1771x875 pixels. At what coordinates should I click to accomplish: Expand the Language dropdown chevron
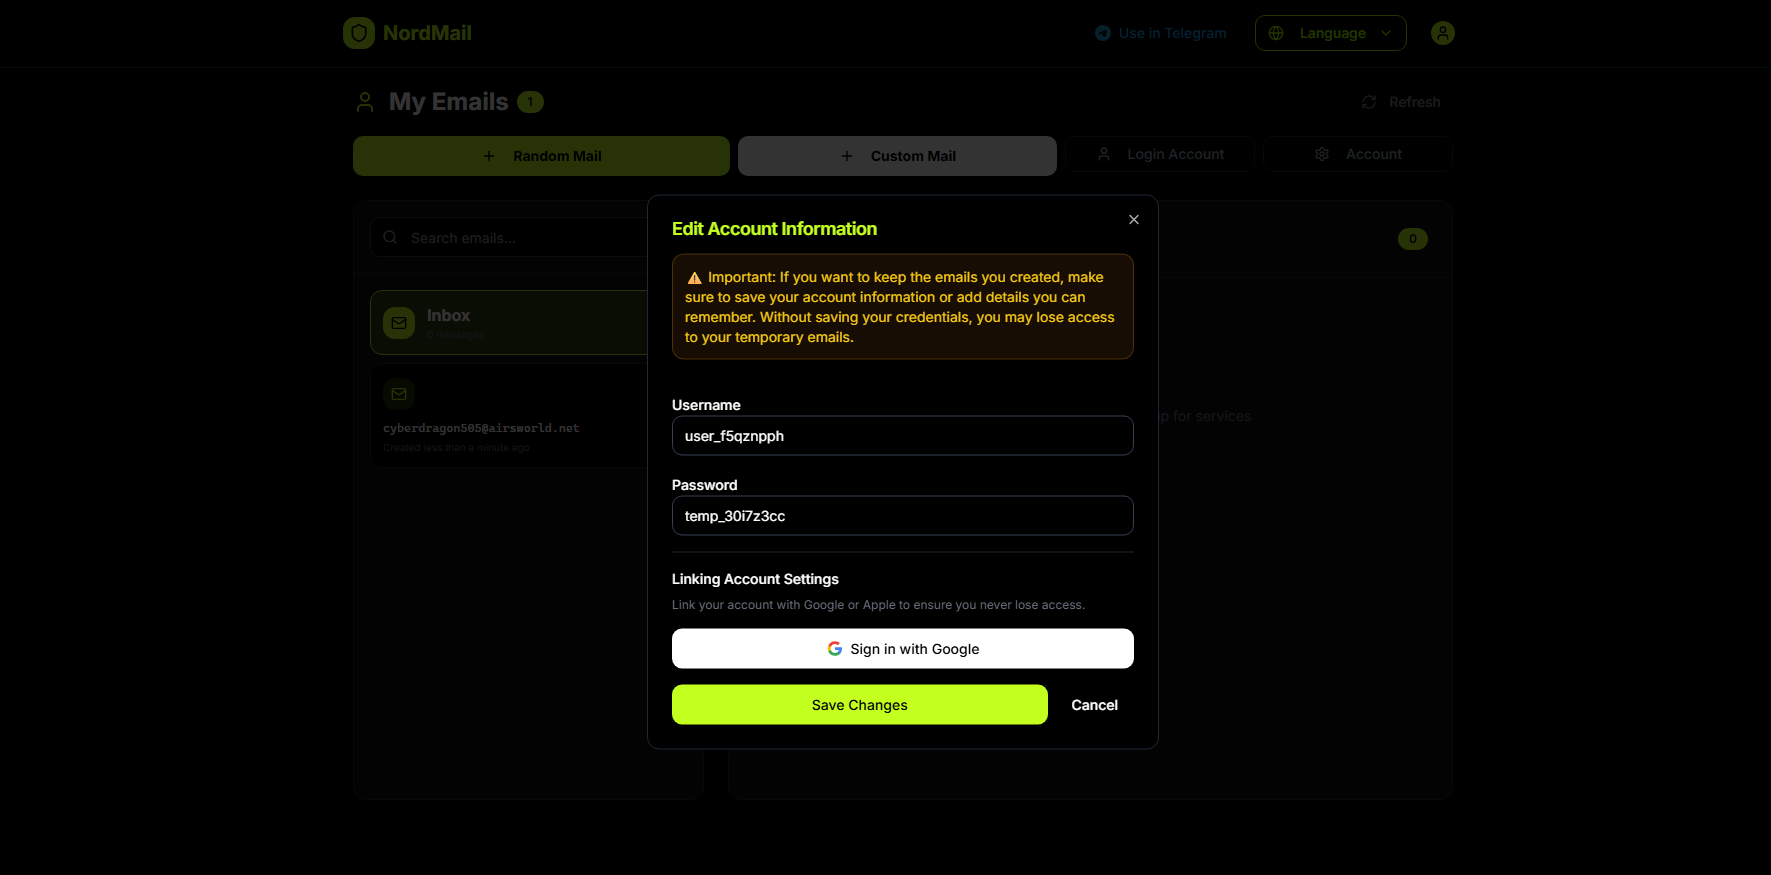(1386, 33)
